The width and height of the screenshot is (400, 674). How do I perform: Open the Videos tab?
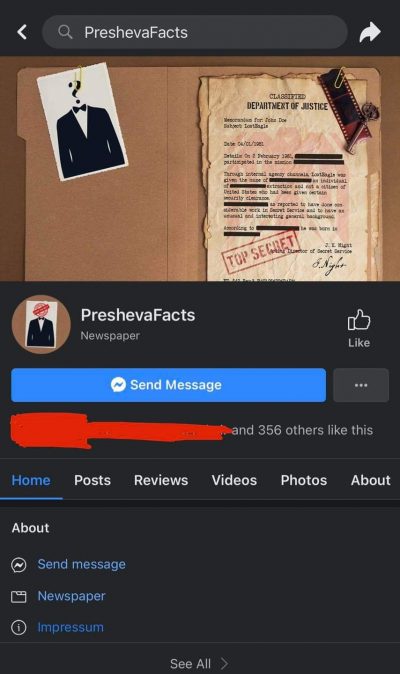pyautogui.click(x=234, y=480)
